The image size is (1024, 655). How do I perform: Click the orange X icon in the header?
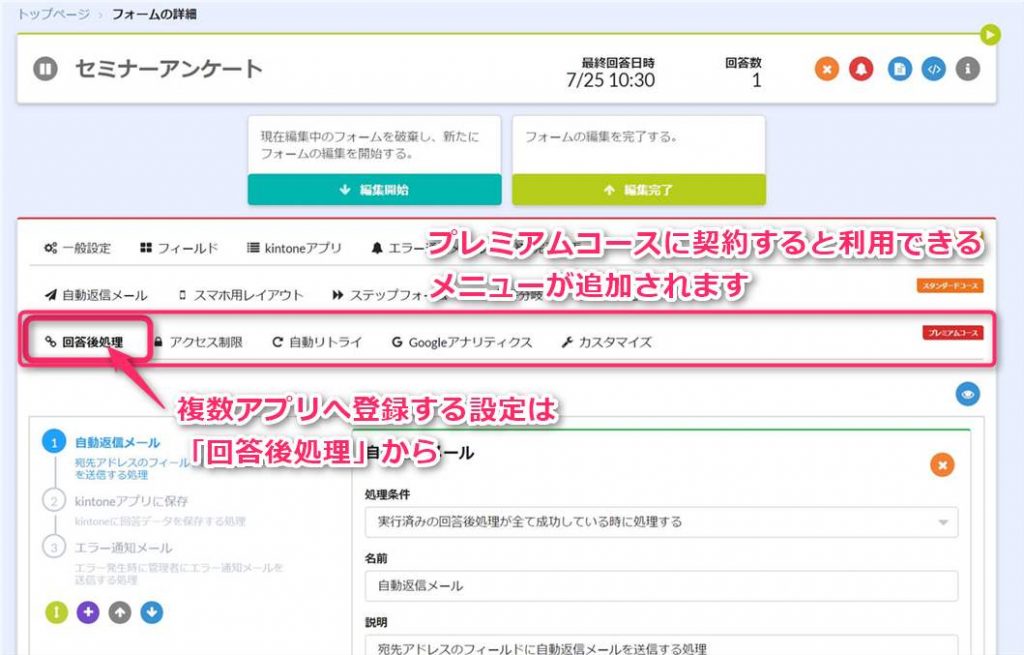[x=827, y=70]
